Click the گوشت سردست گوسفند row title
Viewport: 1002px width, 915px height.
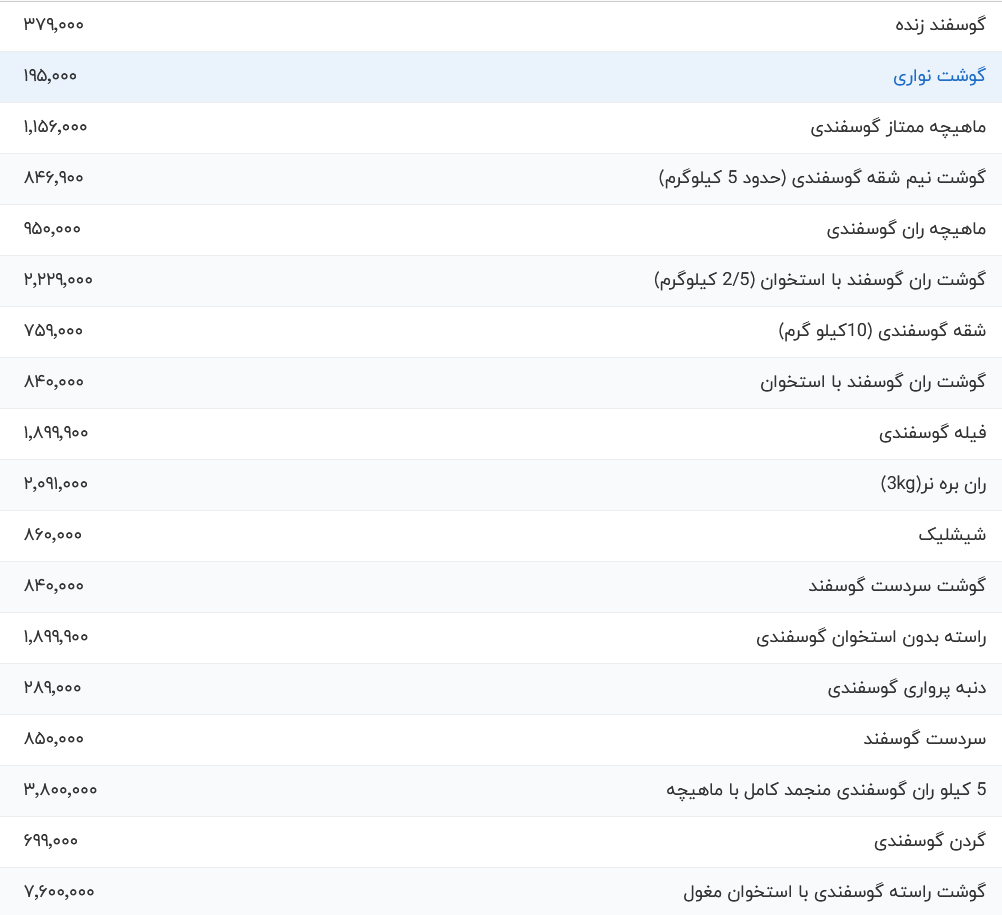pyautogui.click(x=897, y=586)
